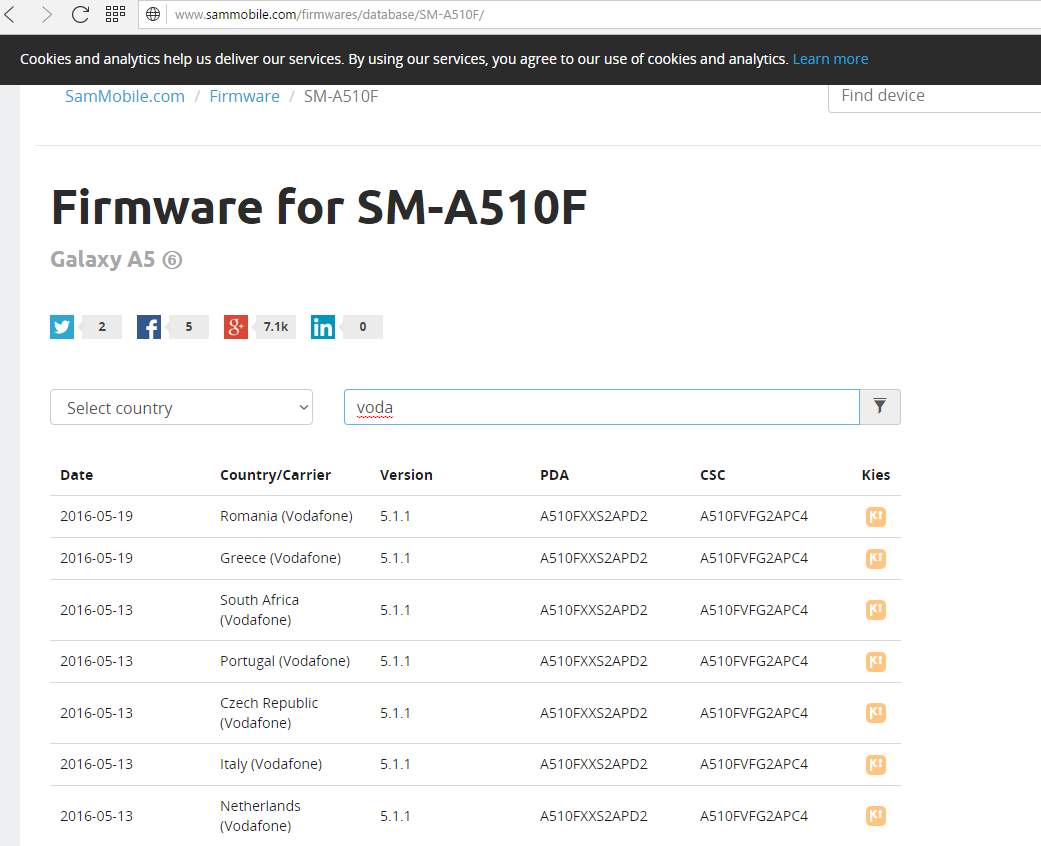Click the browser address bar URL
This screenshot has width=1041, height=846.
pyautogui.click(x=329, y=14)
